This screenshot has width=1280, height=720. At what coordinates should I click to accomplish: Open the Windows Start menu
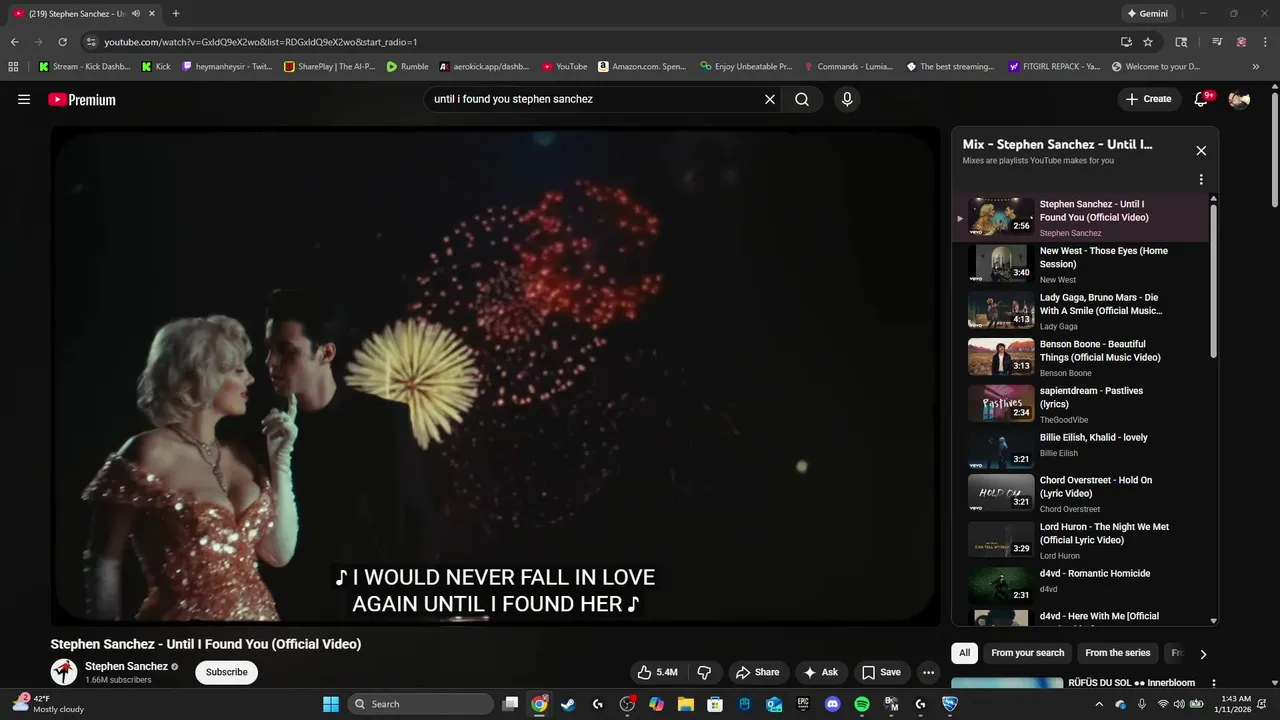pyautogui.click(x=331, y=704)
